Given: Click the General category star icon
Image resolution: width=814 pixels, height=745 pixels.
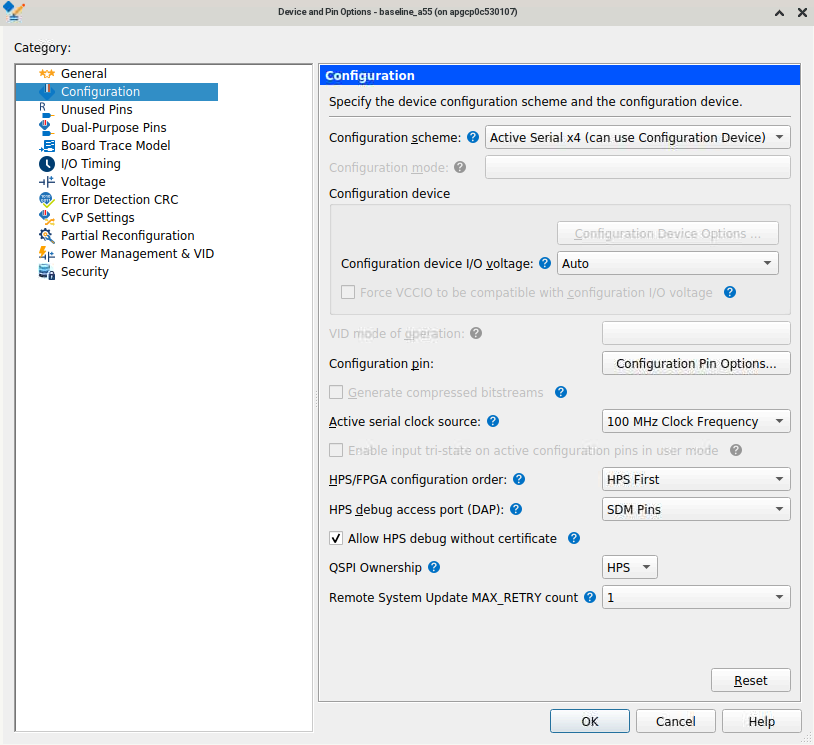Looking at the screenshot, I should tap(47, 74).
